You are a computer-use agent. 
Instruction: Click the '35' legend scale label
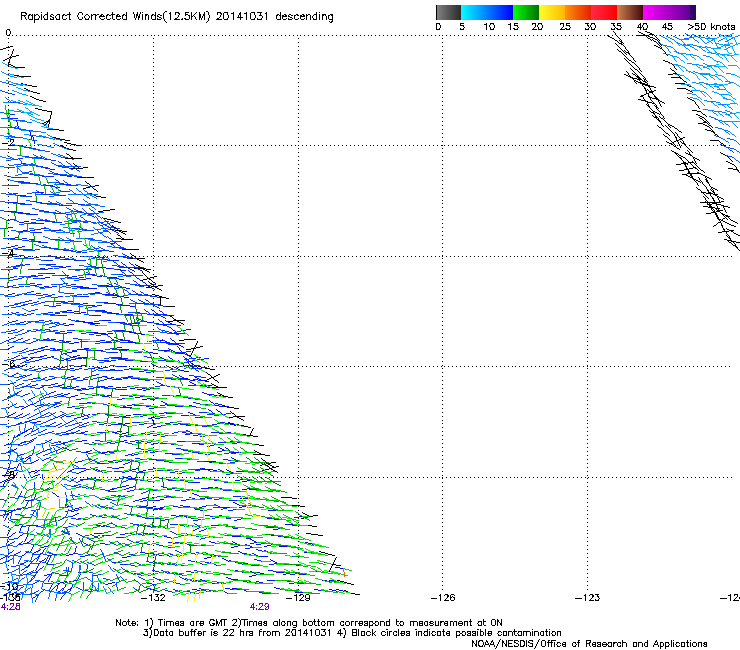(x=616, y=27)
